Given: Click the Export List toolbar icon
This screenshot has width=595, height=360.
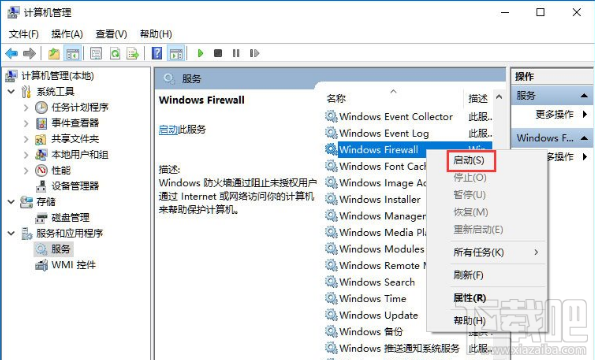Looking at the screenshot, I should point(133,53).
